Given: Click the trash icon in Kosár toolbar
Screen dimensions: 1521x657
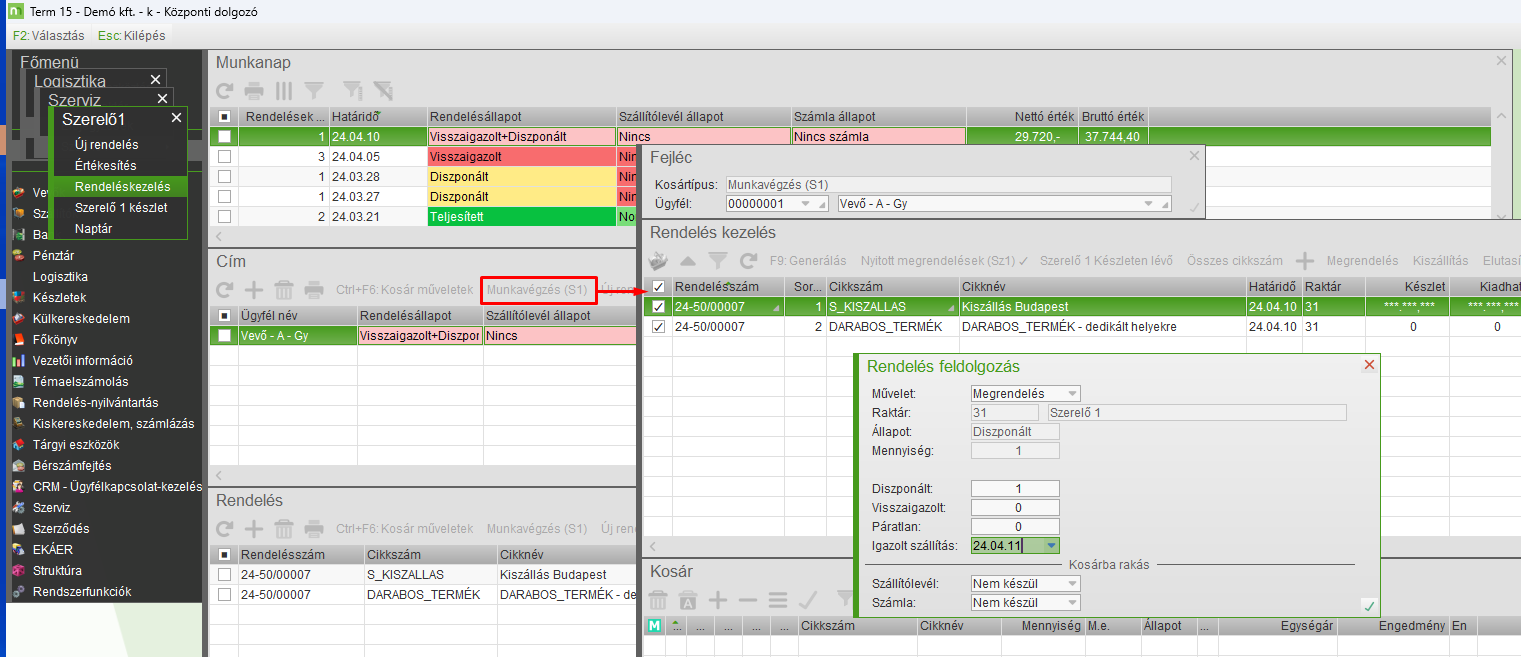Looking at the screenshot, I should coord(658,600).
